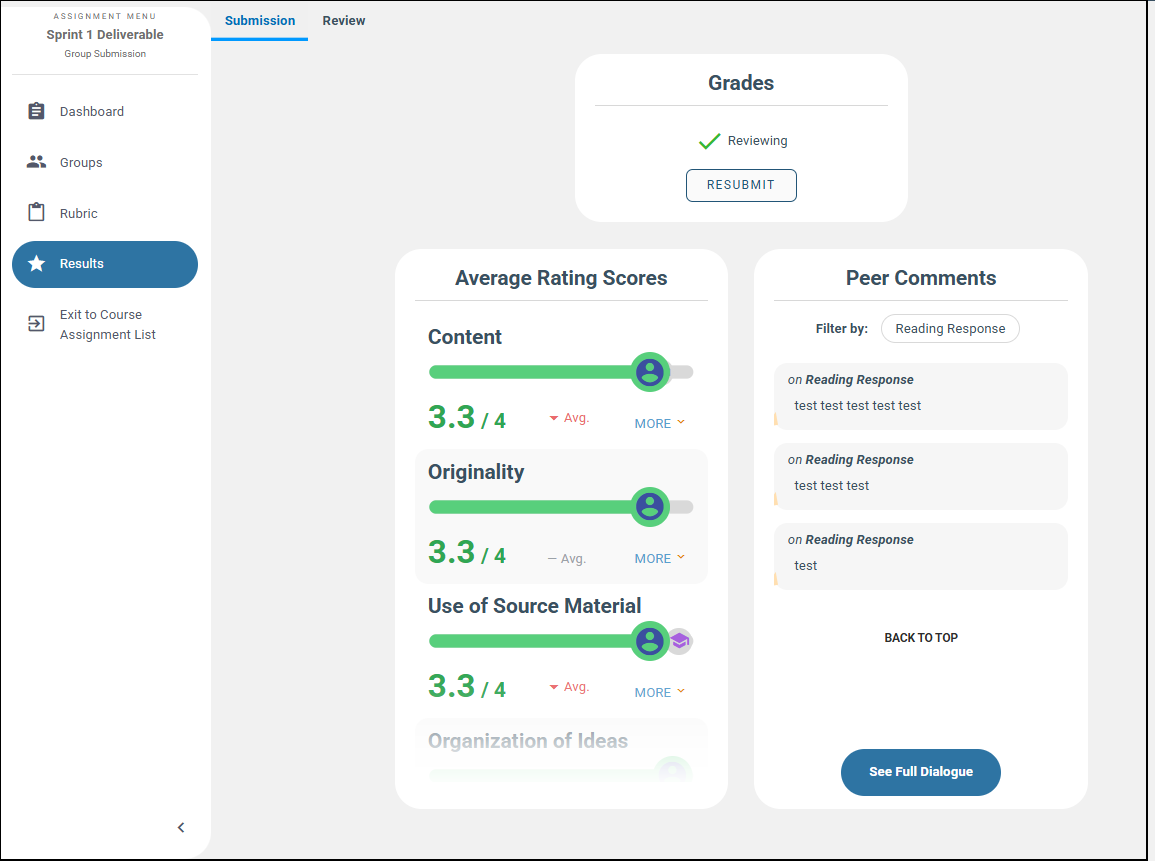Switch to the Review tab
The image size is (1155, 861).
[x=344, y=21]
